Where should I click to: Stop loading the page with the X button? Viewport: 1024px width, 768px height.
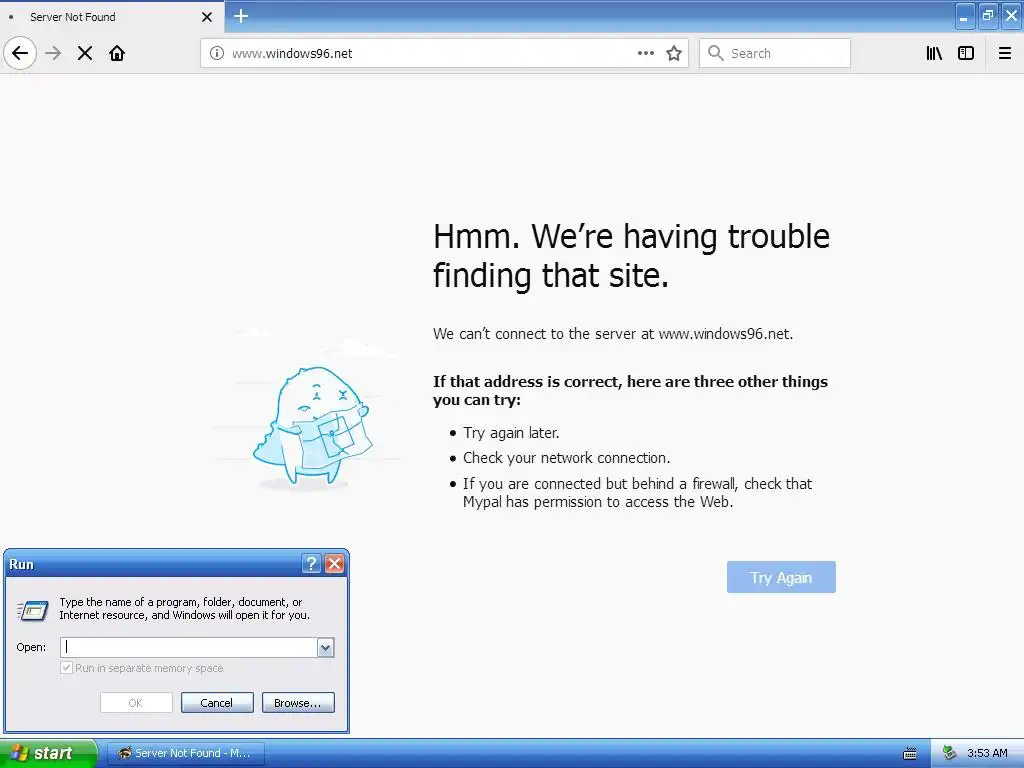click(x=85, y=54)
